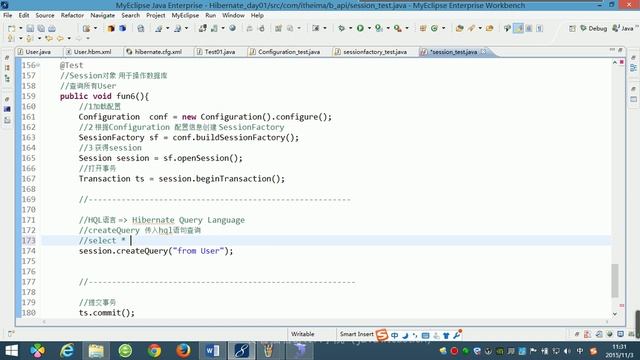Open the File menu
The image size is (640, 360).
pos(7,16)
